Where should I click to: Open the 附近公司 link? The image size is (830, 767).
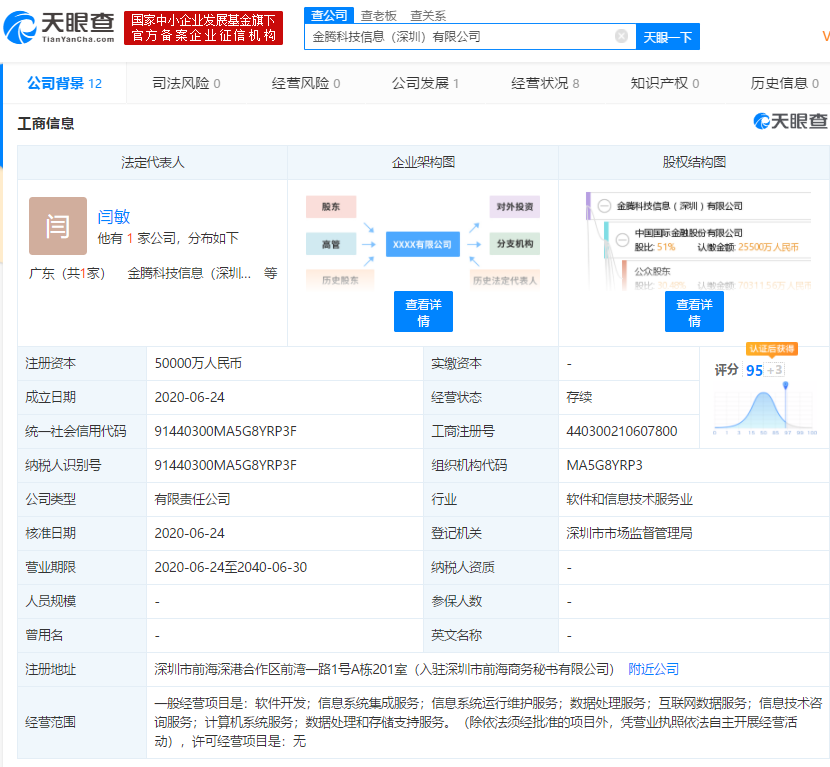[x=654, y=669]
